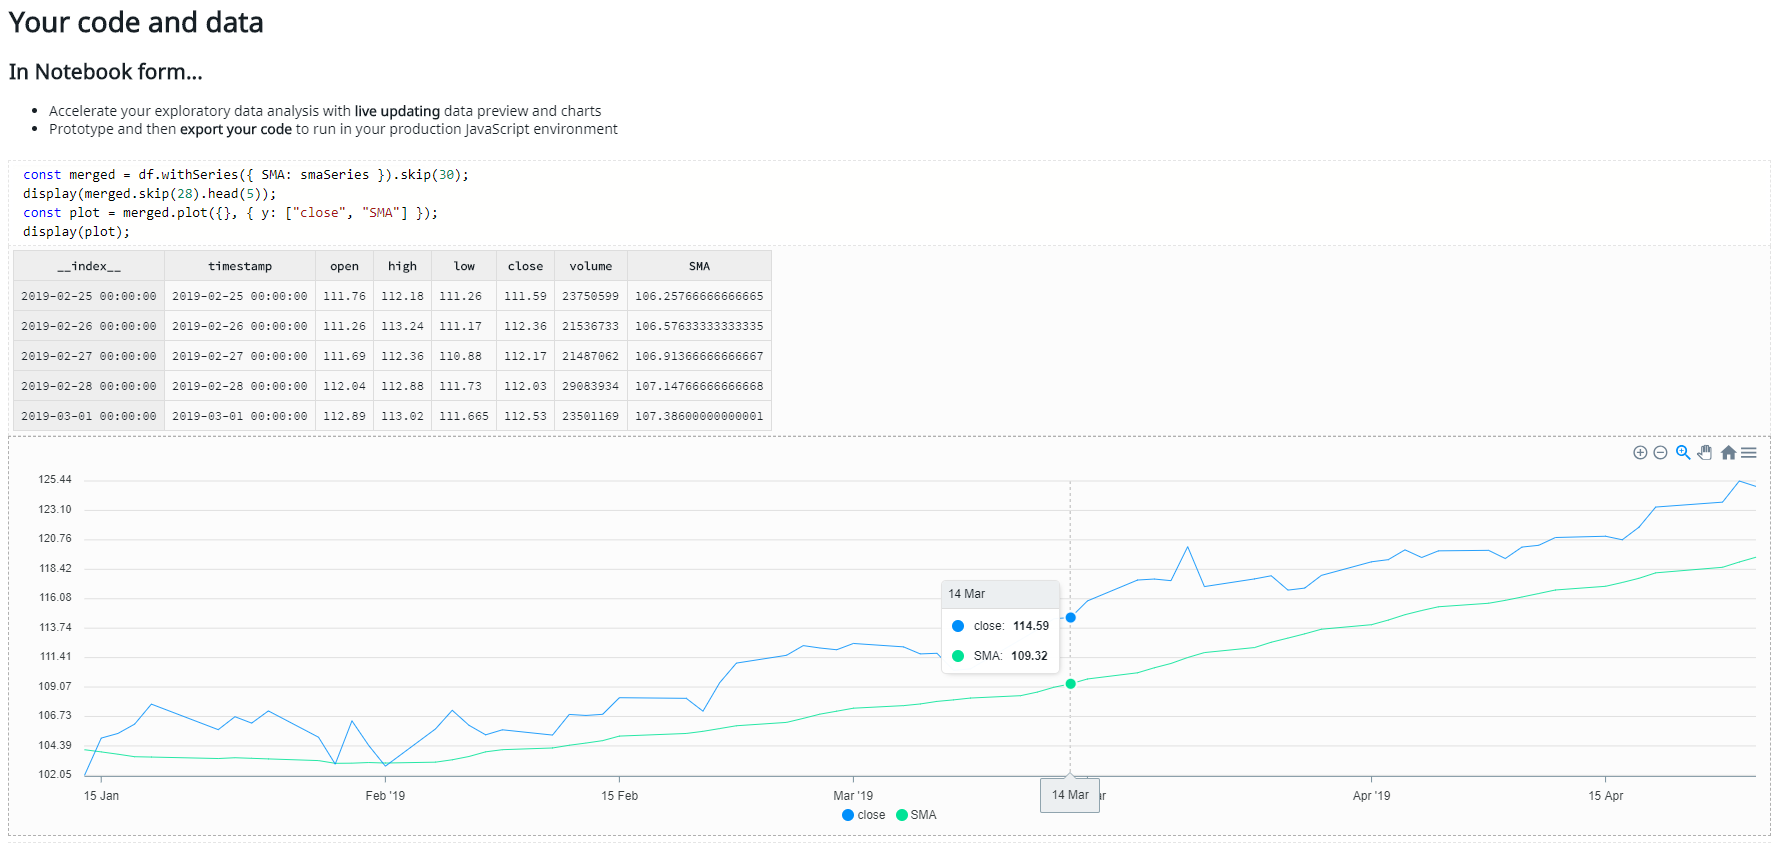Click volume value 21487062
This screenshot has height=843, width=1778.
click(x=590, y=356)
